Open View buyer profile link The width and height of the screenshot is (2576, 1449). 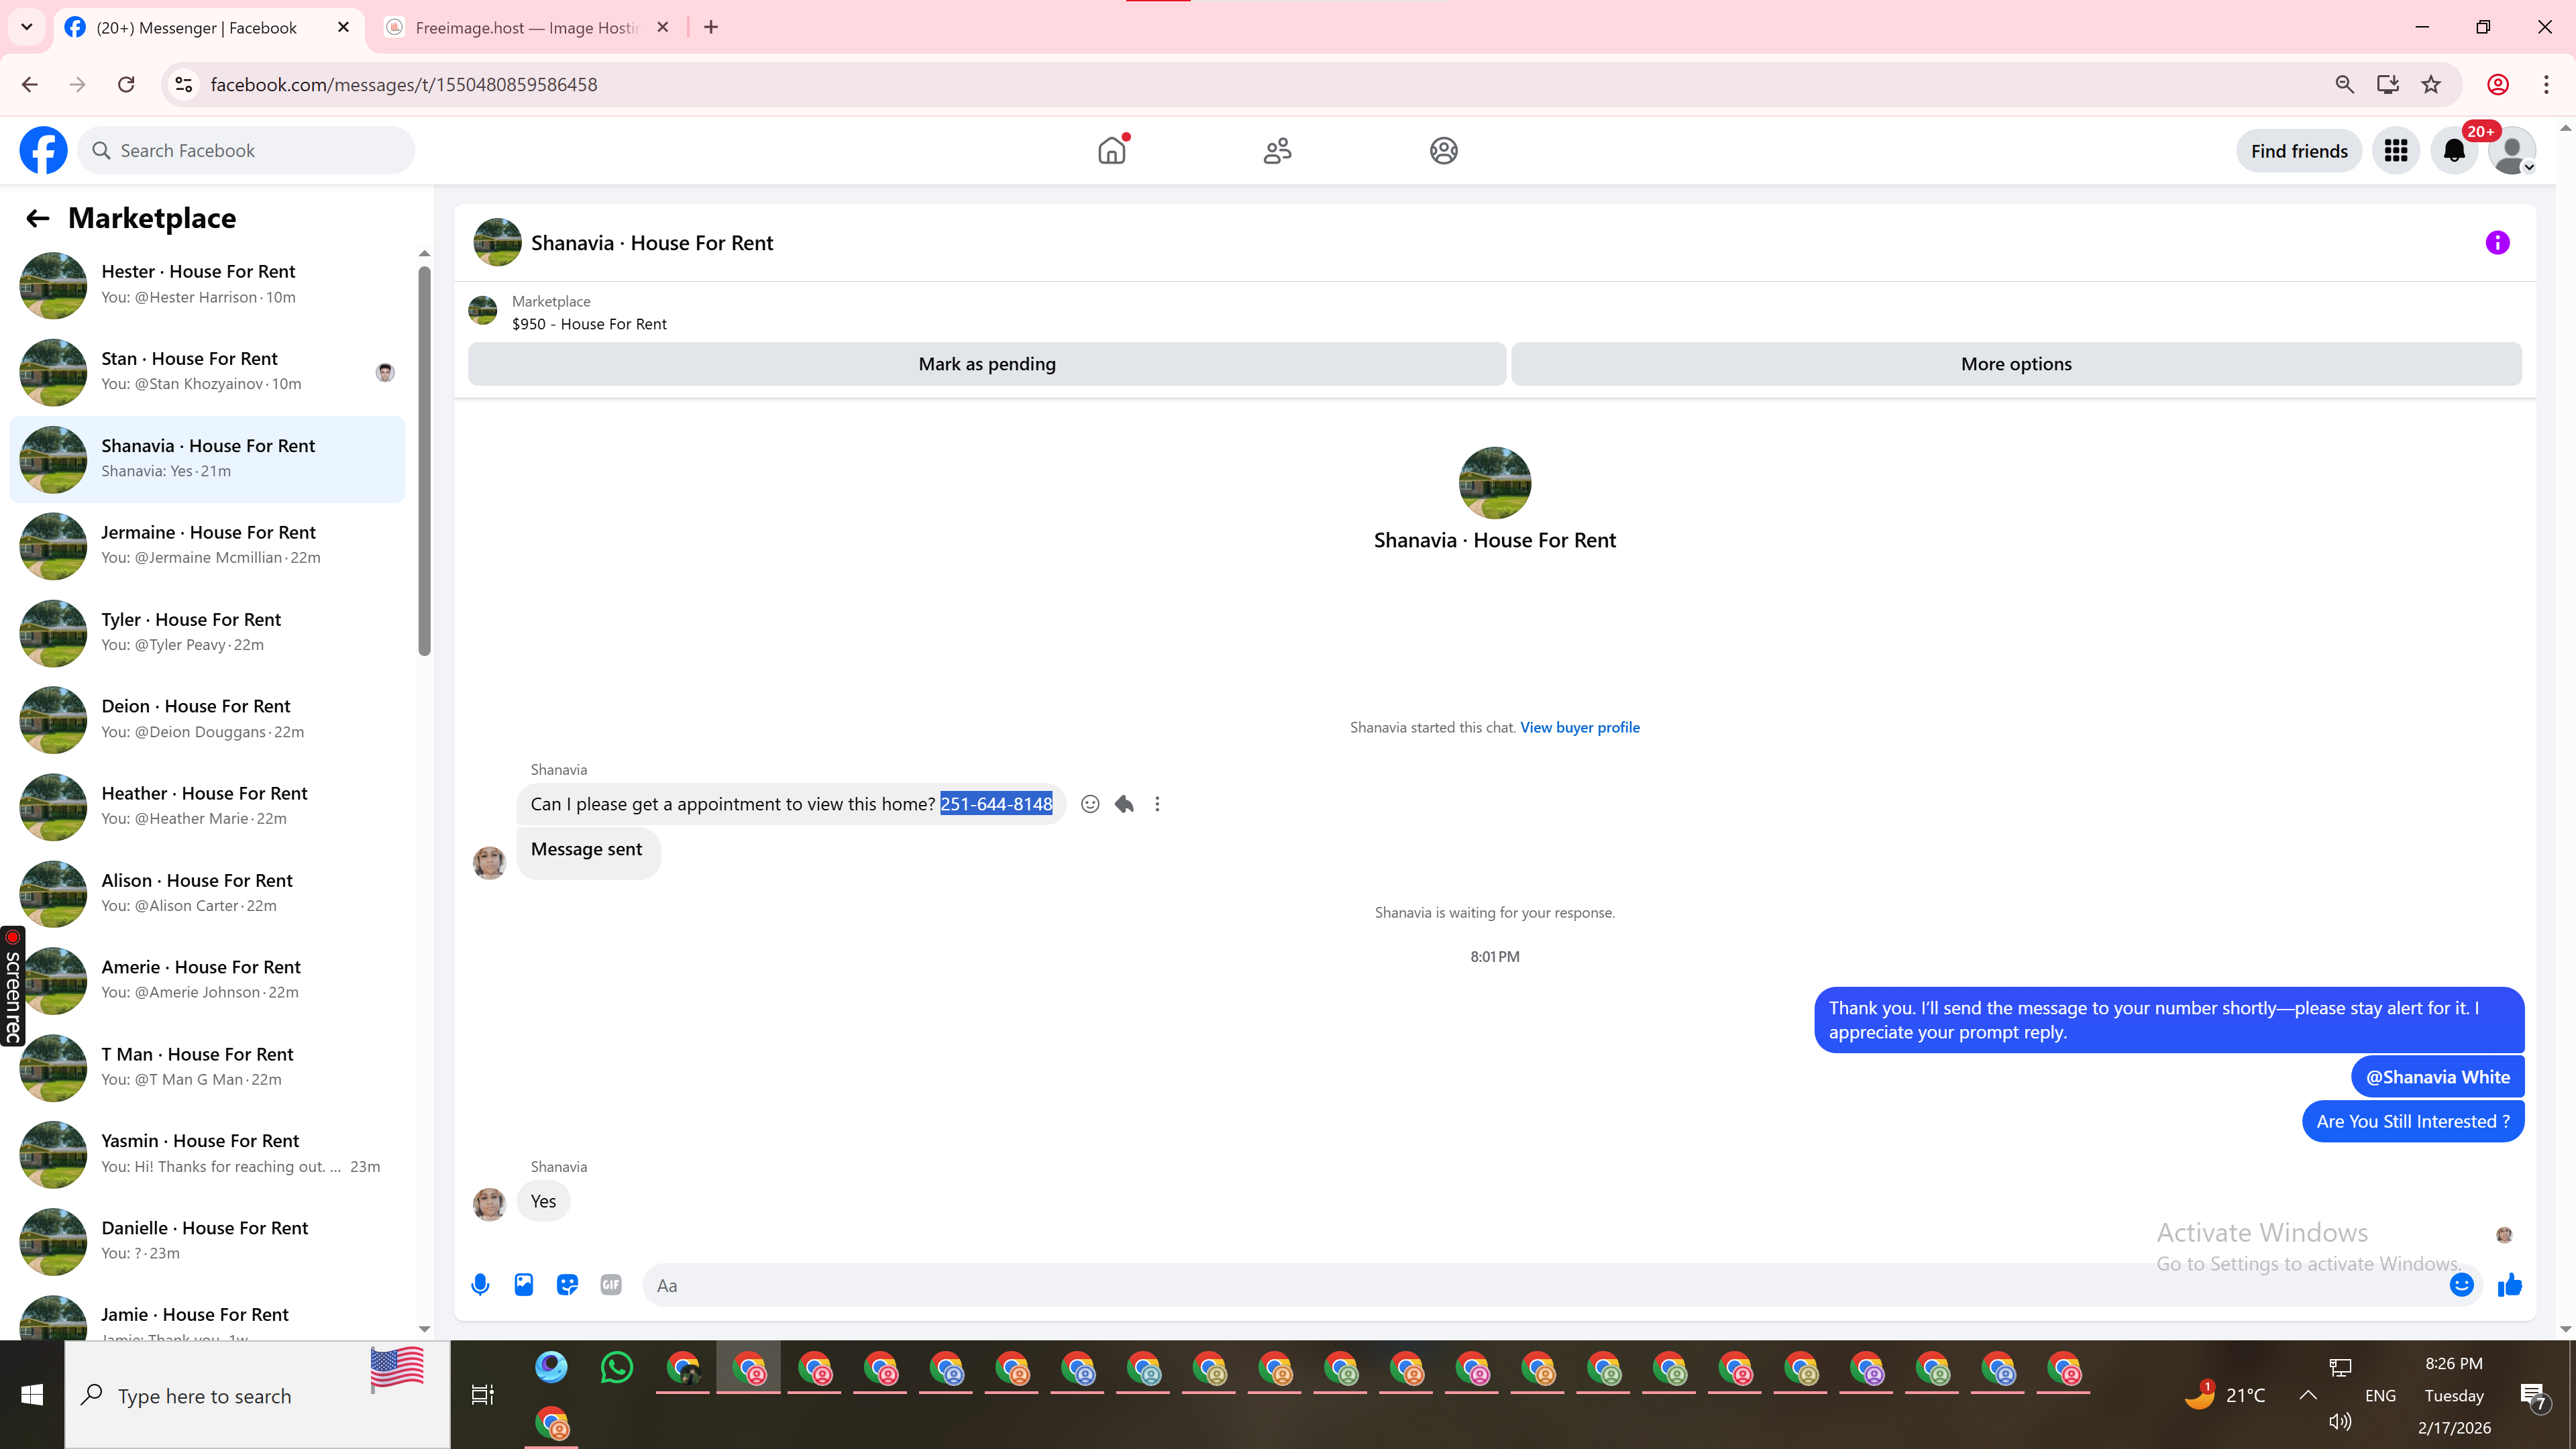click(x=1579, y=727)
